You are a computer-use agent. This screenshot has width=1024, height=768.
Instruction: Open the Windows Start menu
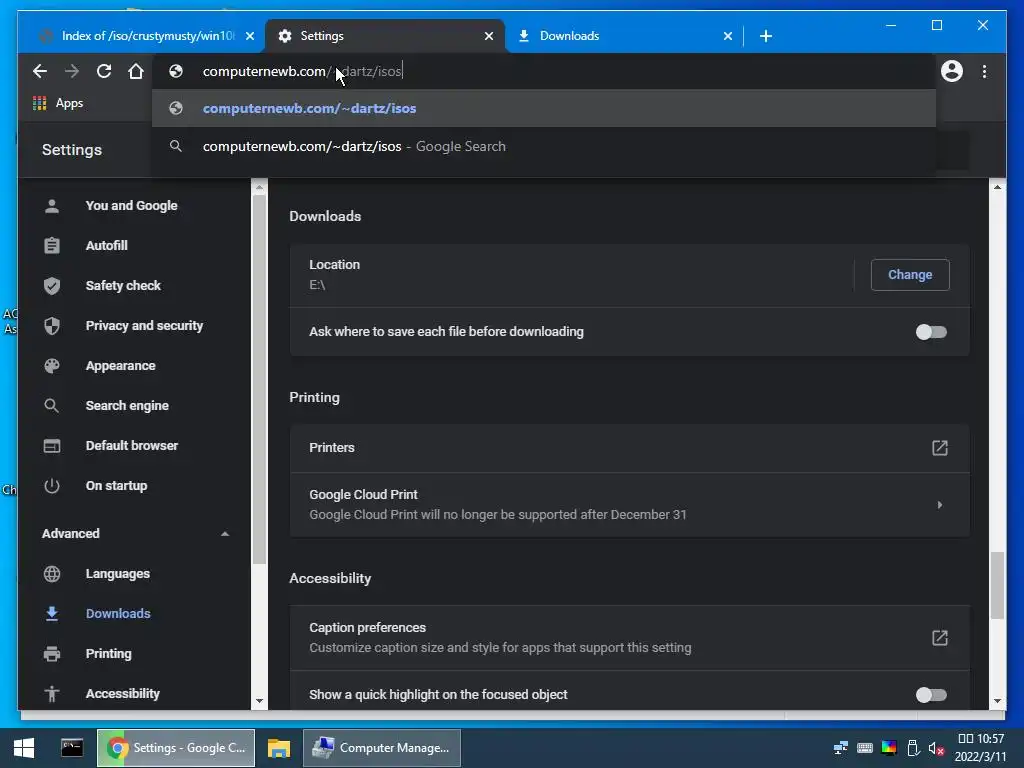point(24,748)
